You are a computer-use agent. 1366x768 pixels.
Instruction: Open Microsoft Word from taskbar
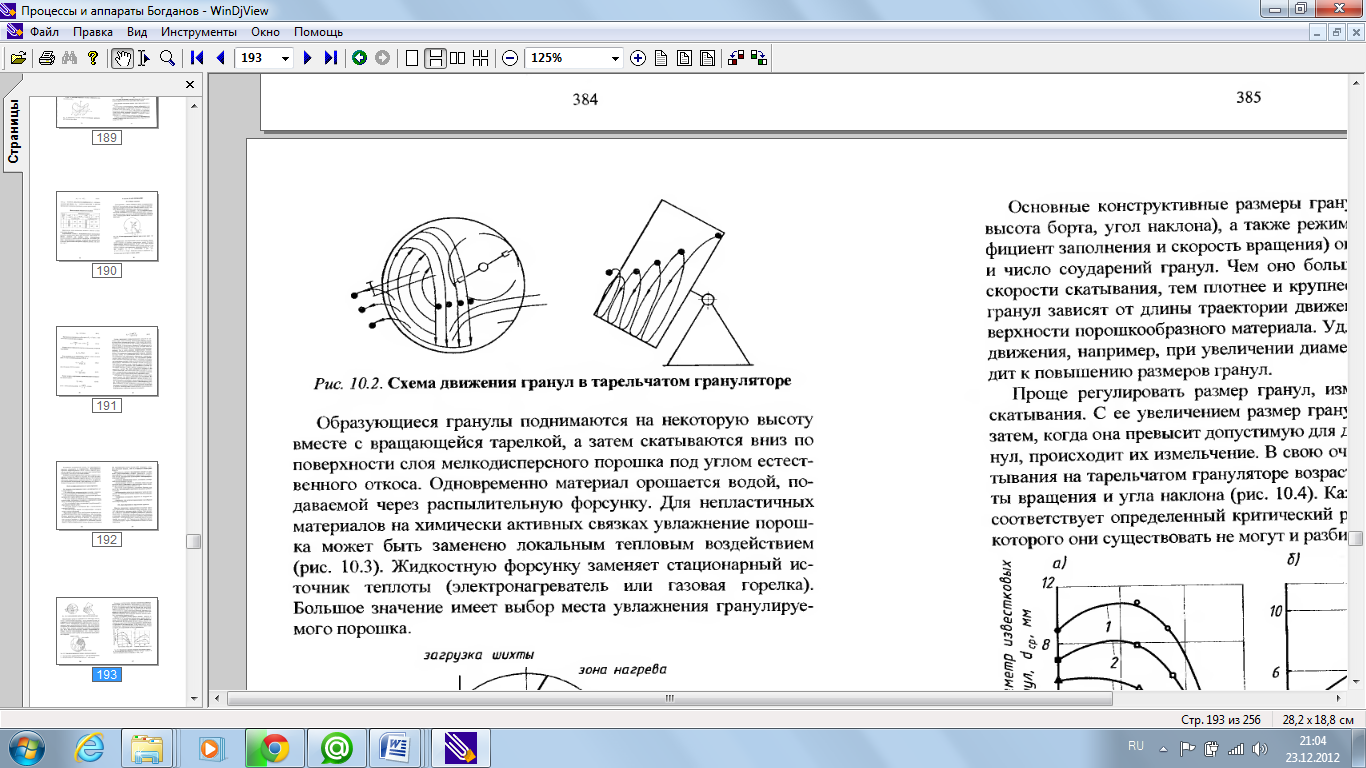[x=396, y=747]
